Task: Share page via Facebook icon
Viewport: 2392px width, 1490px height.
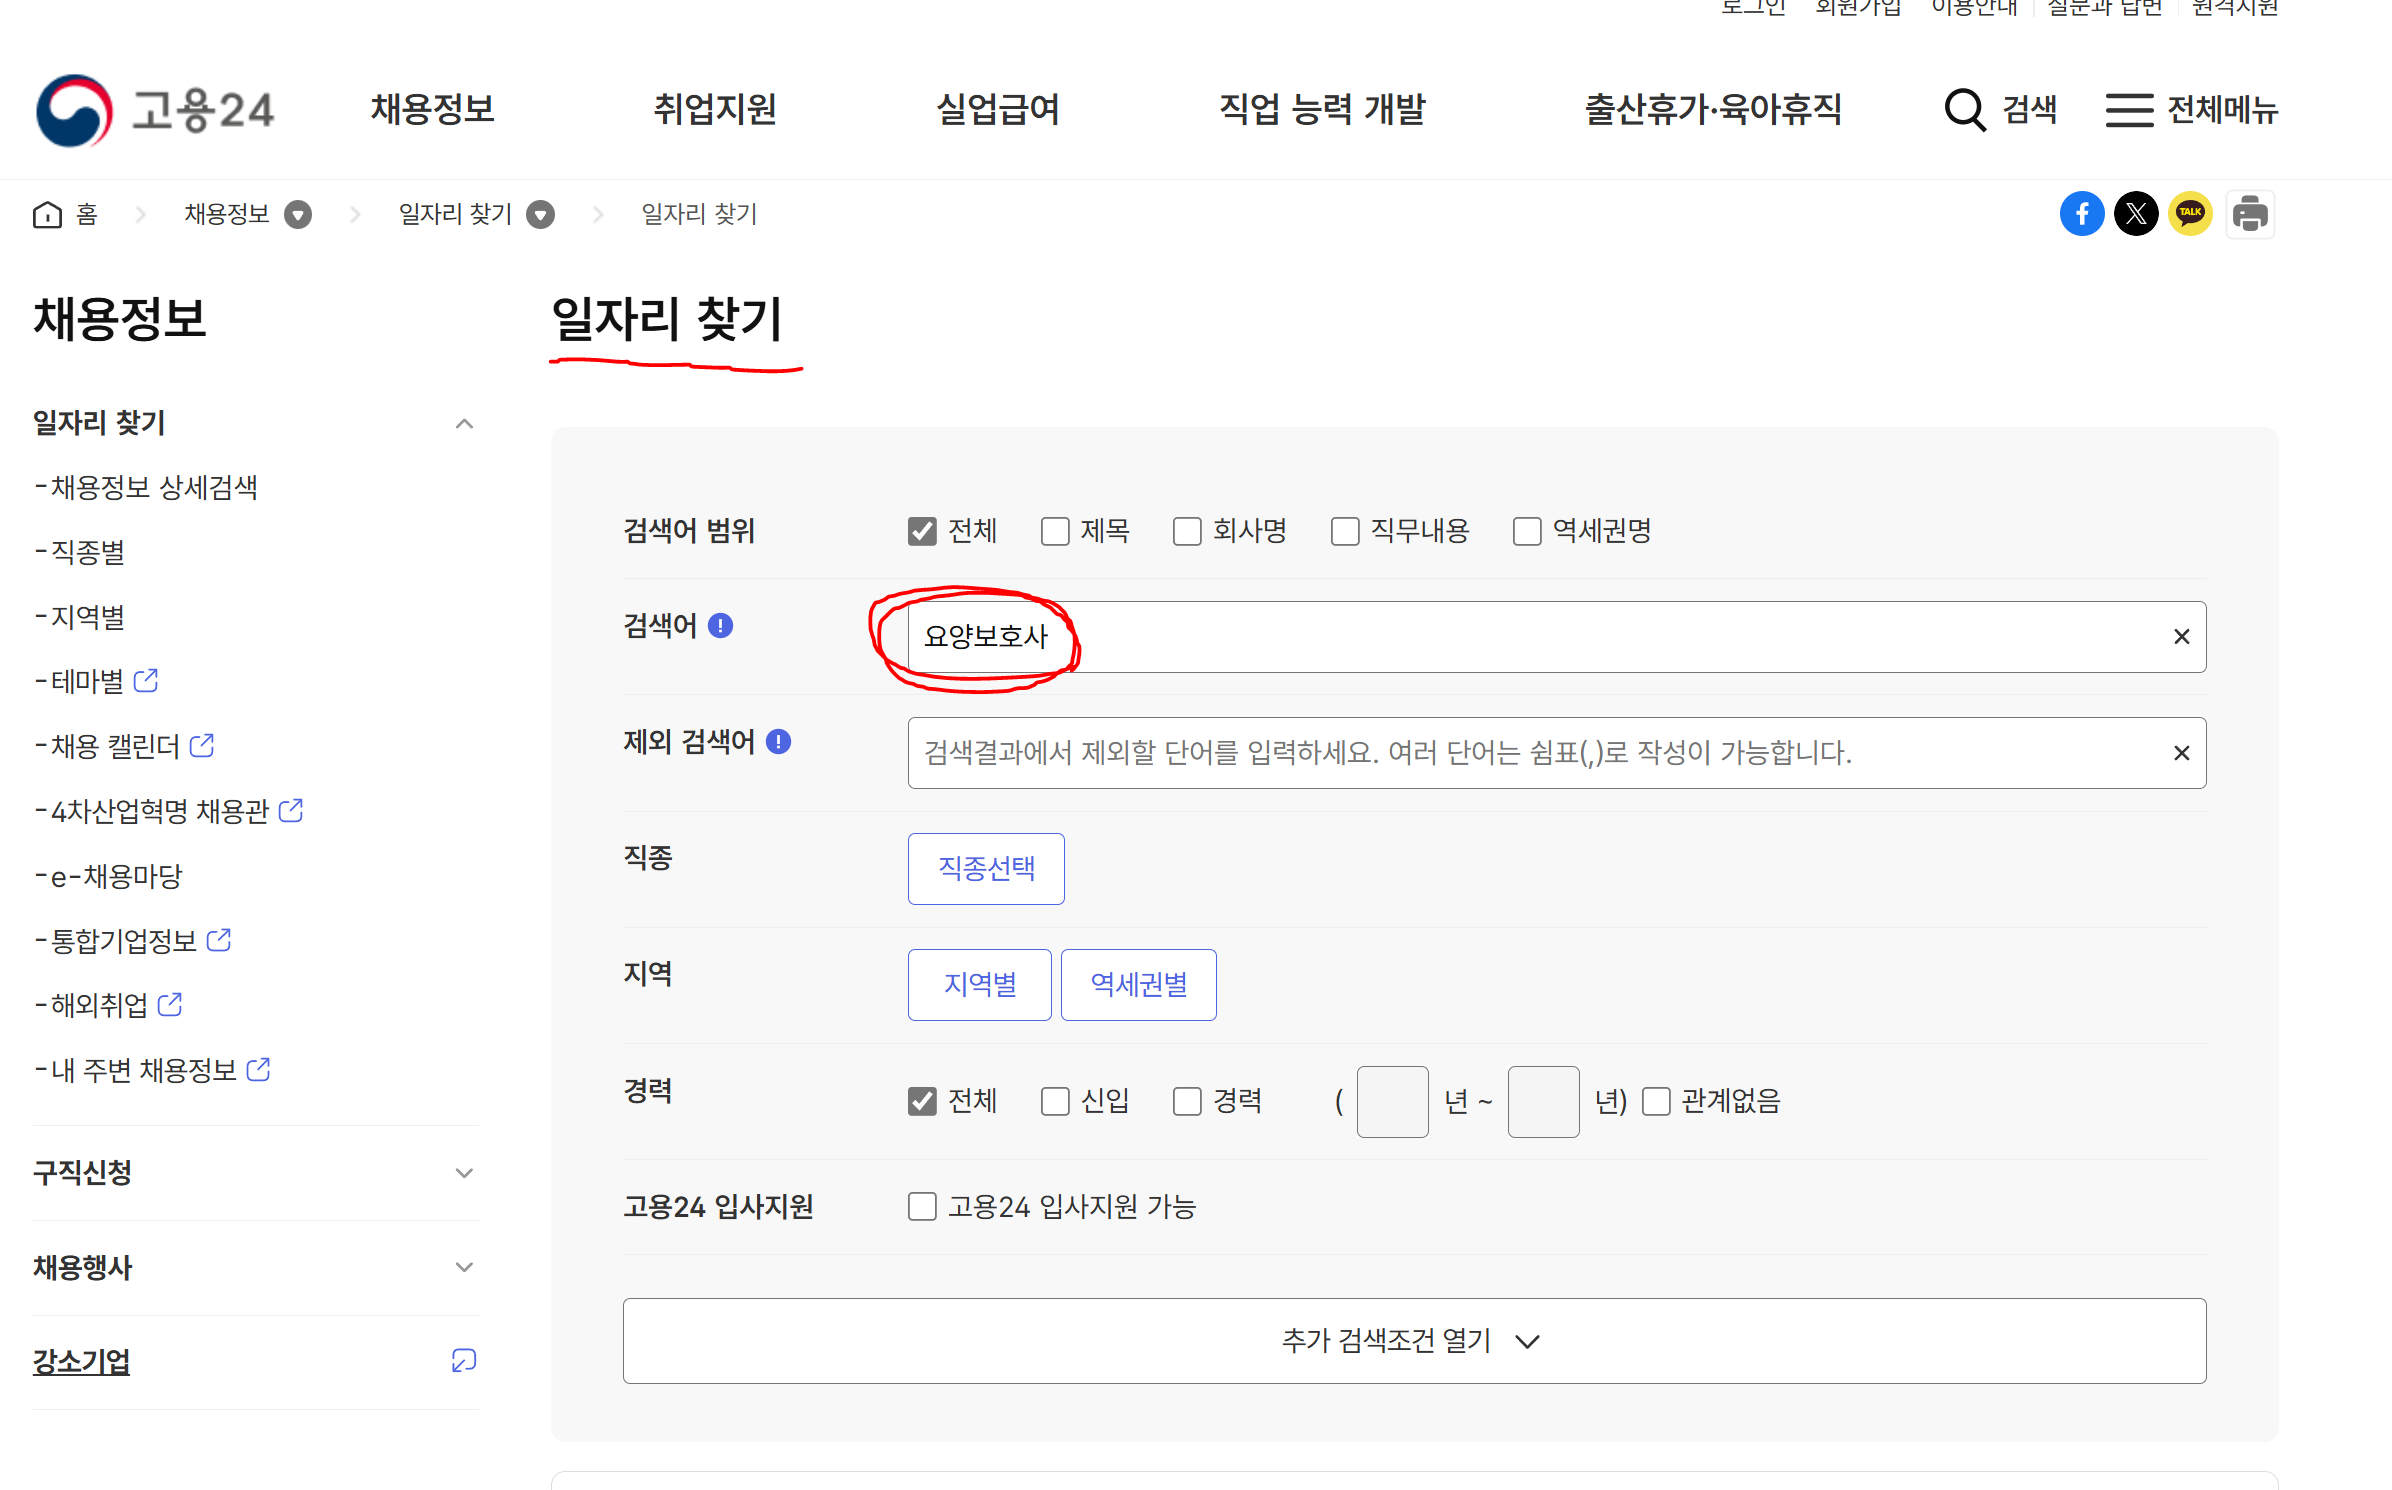Action: [2081, 214]
